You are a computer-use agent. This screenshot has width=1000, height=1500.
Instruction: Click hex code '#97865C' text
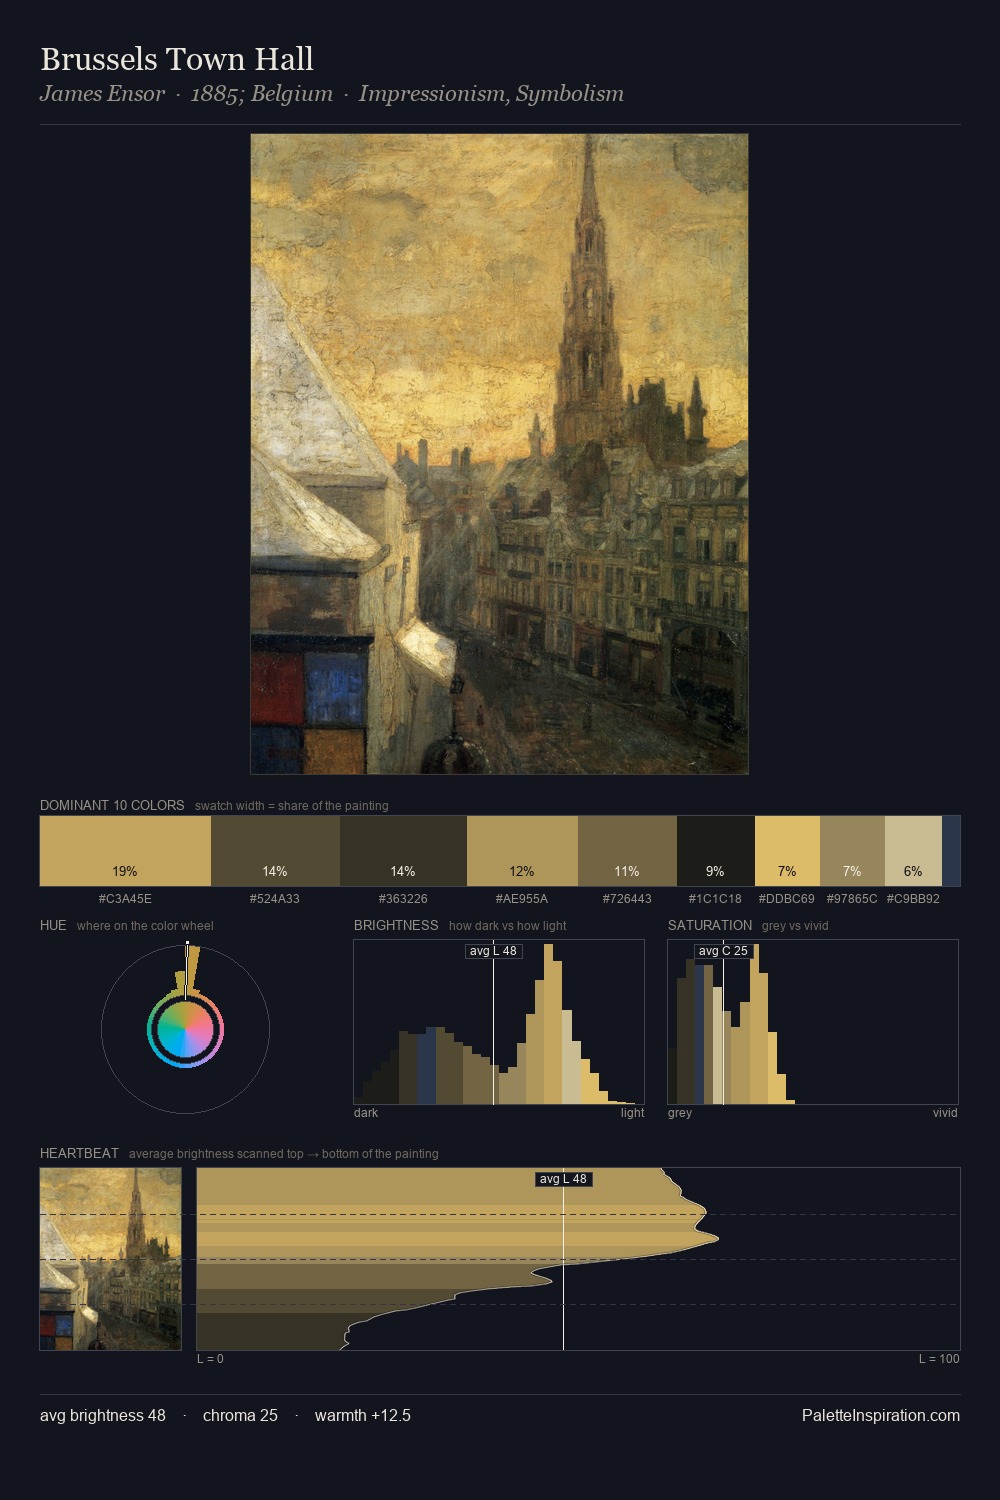pos(852,899)
